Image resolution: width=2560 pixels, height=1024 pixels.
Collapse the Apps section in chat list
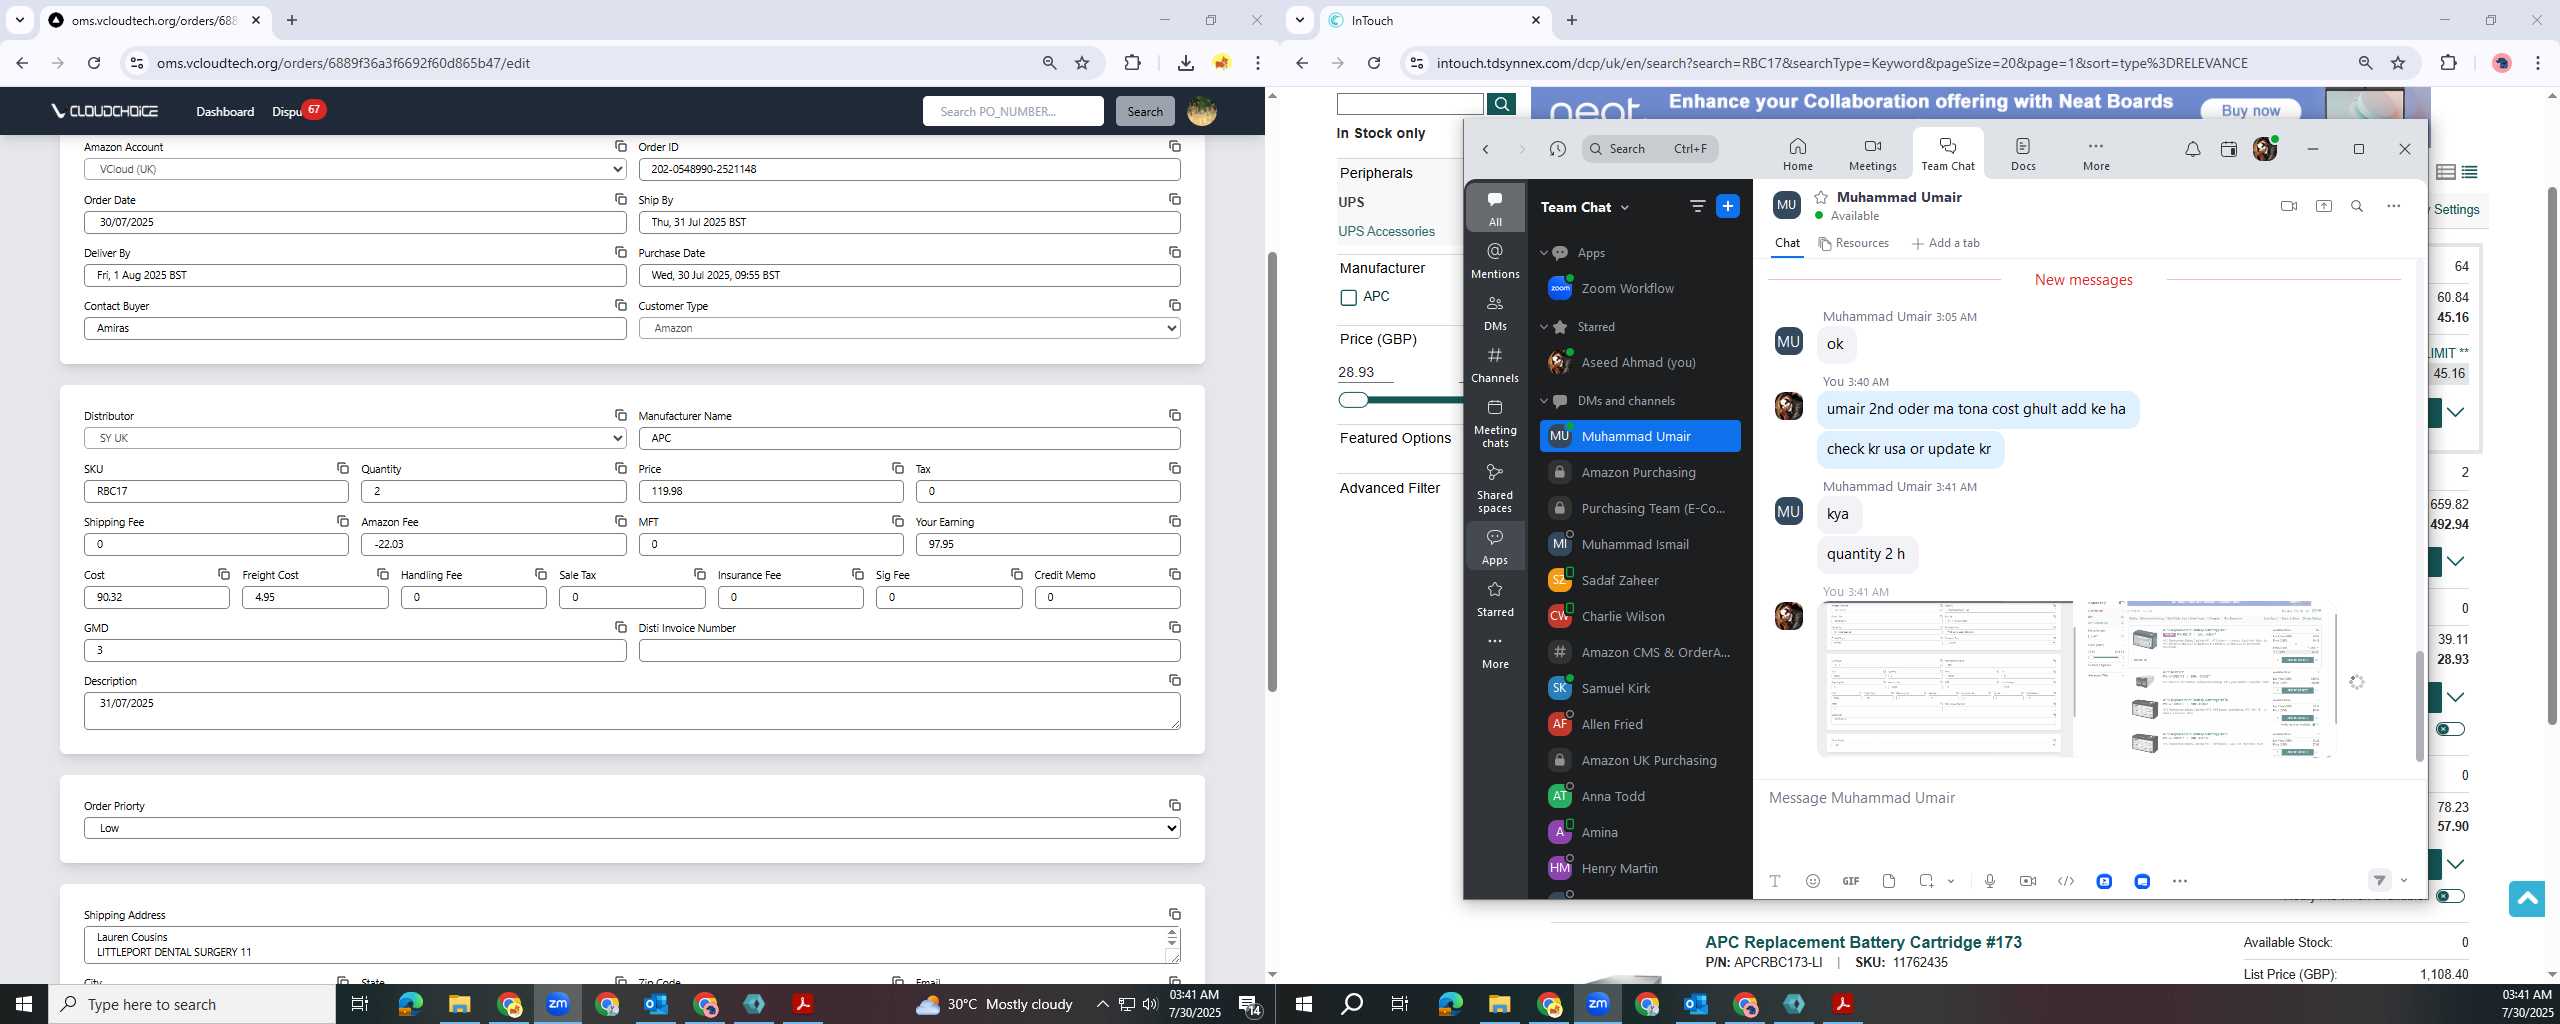pos(1543,253)
